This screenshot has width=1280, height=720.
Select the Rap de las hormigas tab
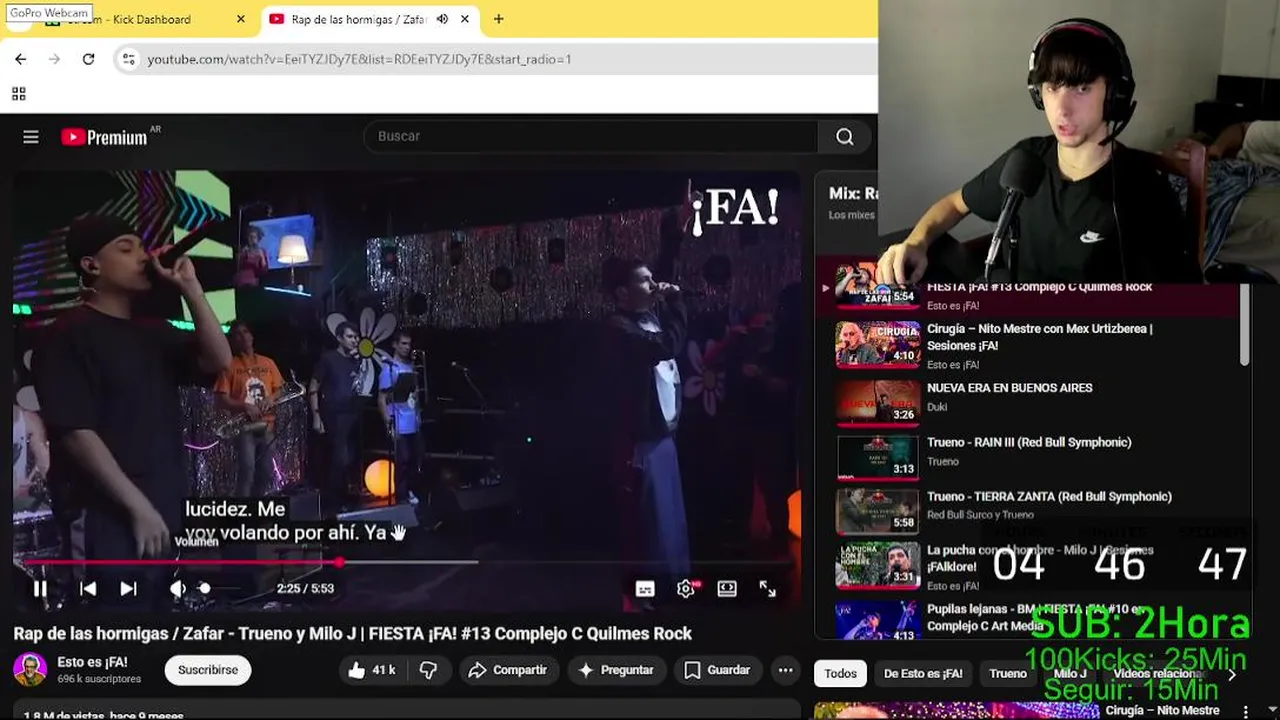[x=356, y=19]
